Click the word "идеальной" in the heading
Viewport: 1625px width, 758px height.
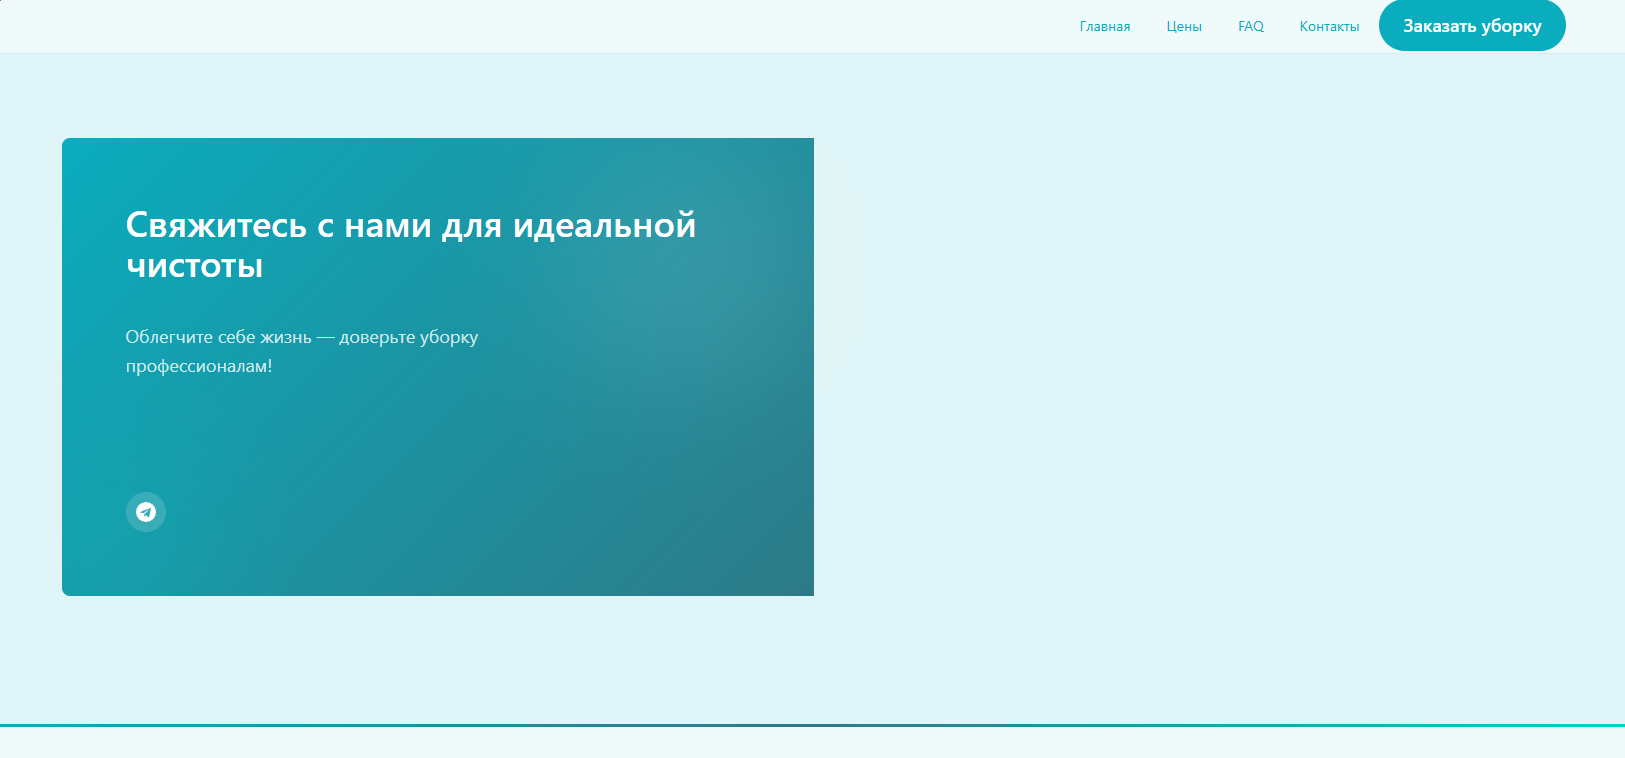pyautogui.click(x=604, y=226)
